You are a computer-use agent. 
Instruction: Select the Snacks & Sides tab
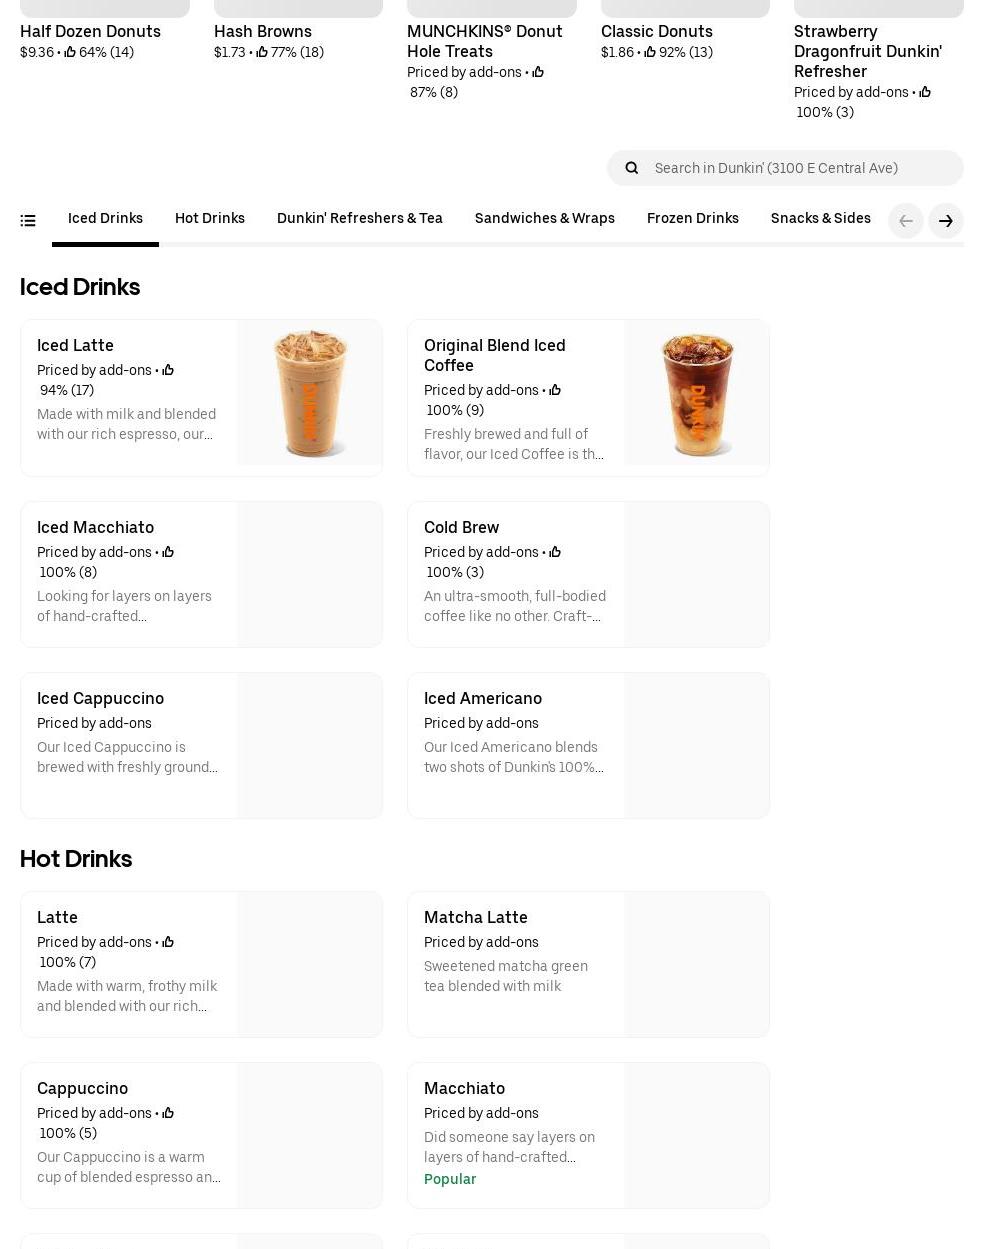pos(820,219)
